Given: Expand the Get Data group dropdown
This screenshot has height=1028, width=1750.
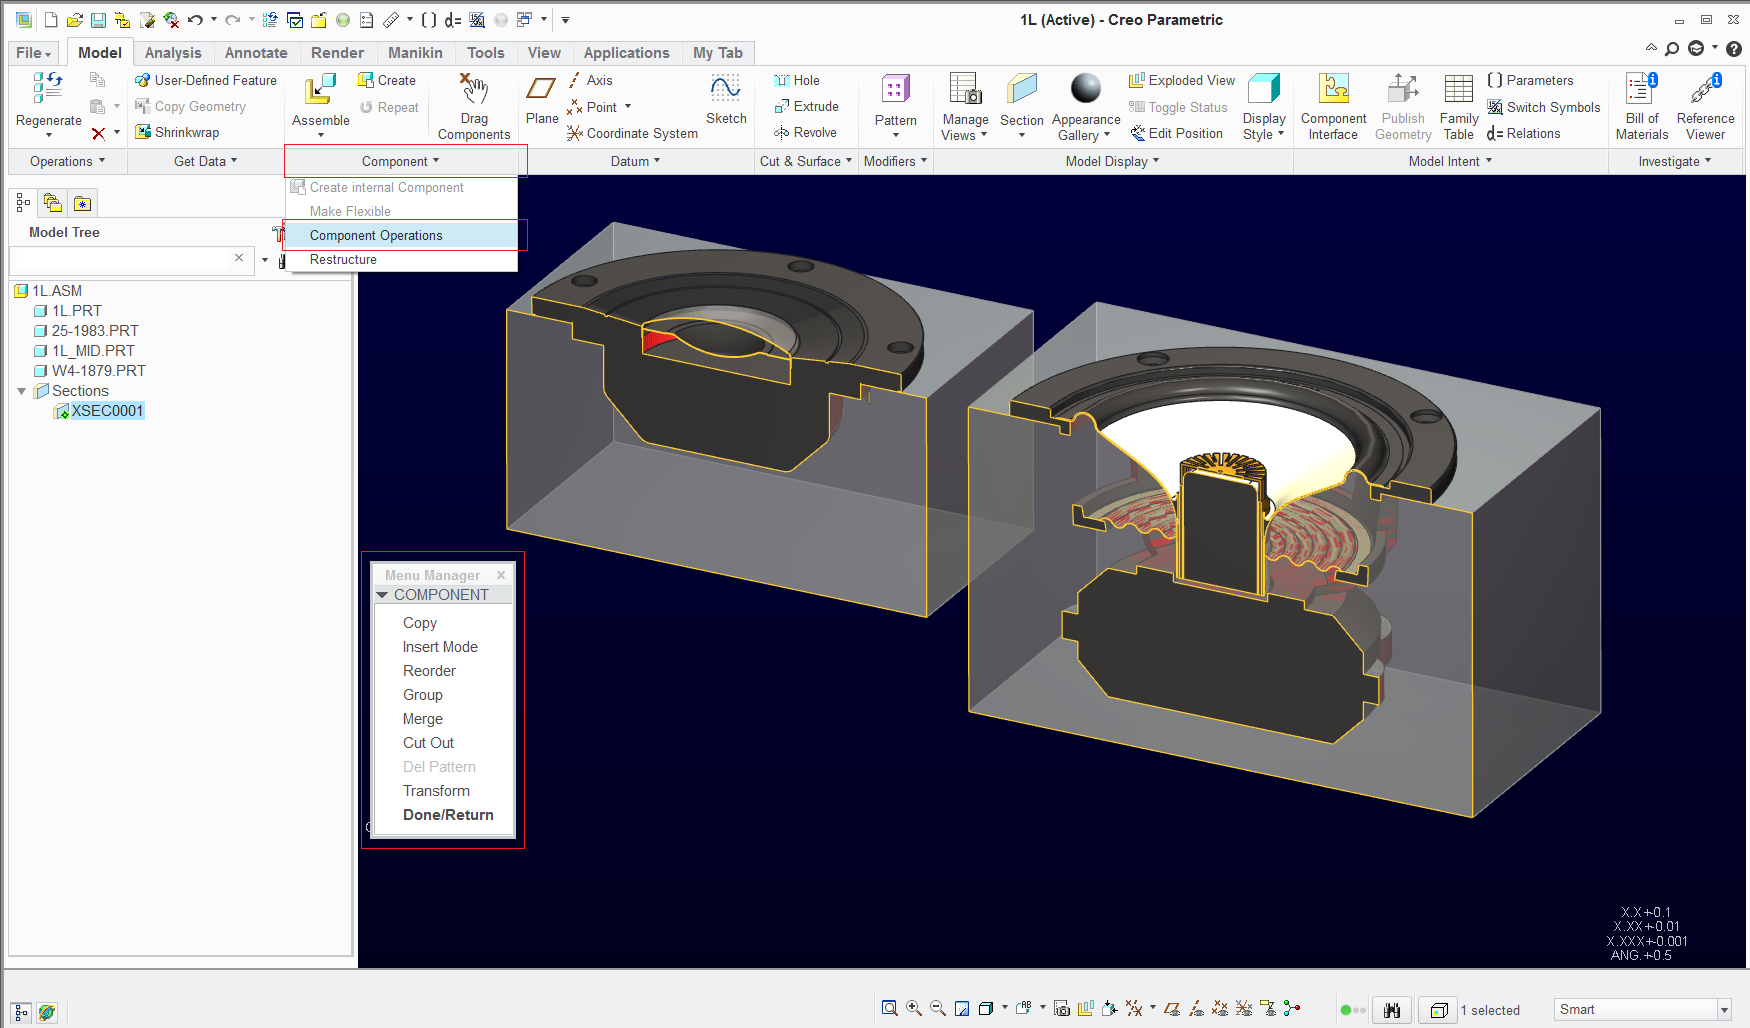Looking at the screenshot, I should click(206, 161).
